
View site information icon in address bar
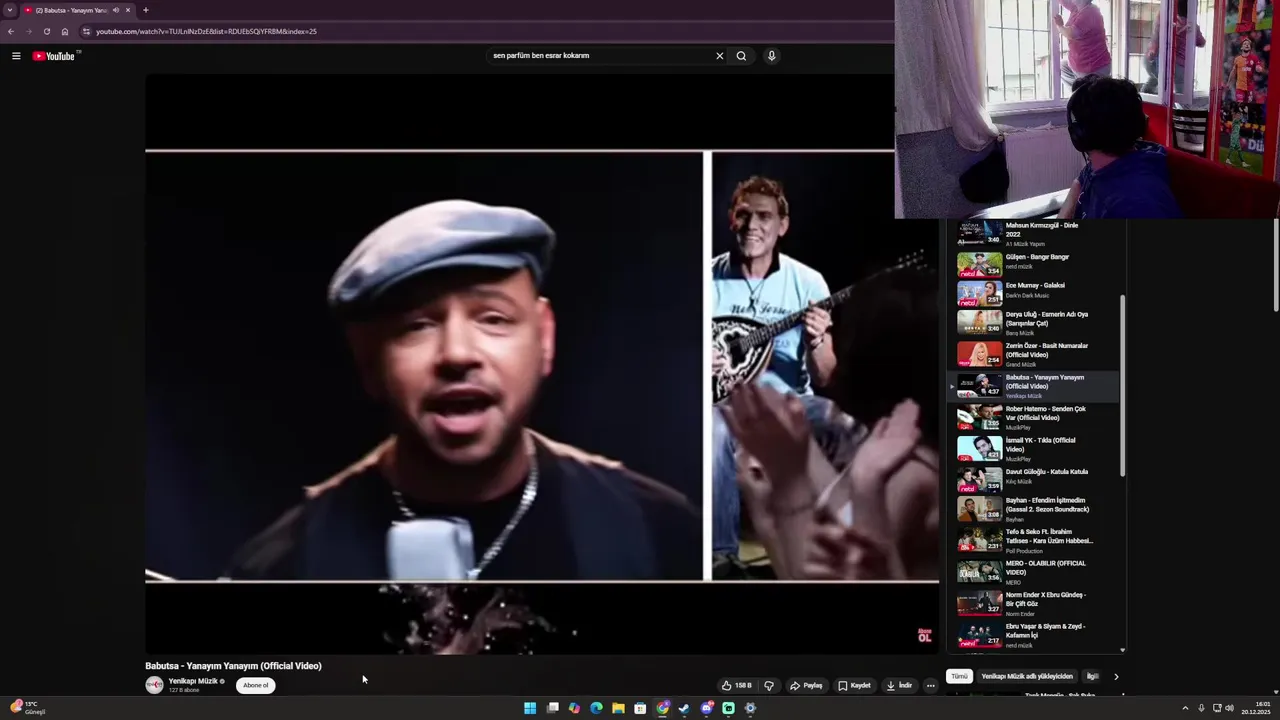pos(86,31)
